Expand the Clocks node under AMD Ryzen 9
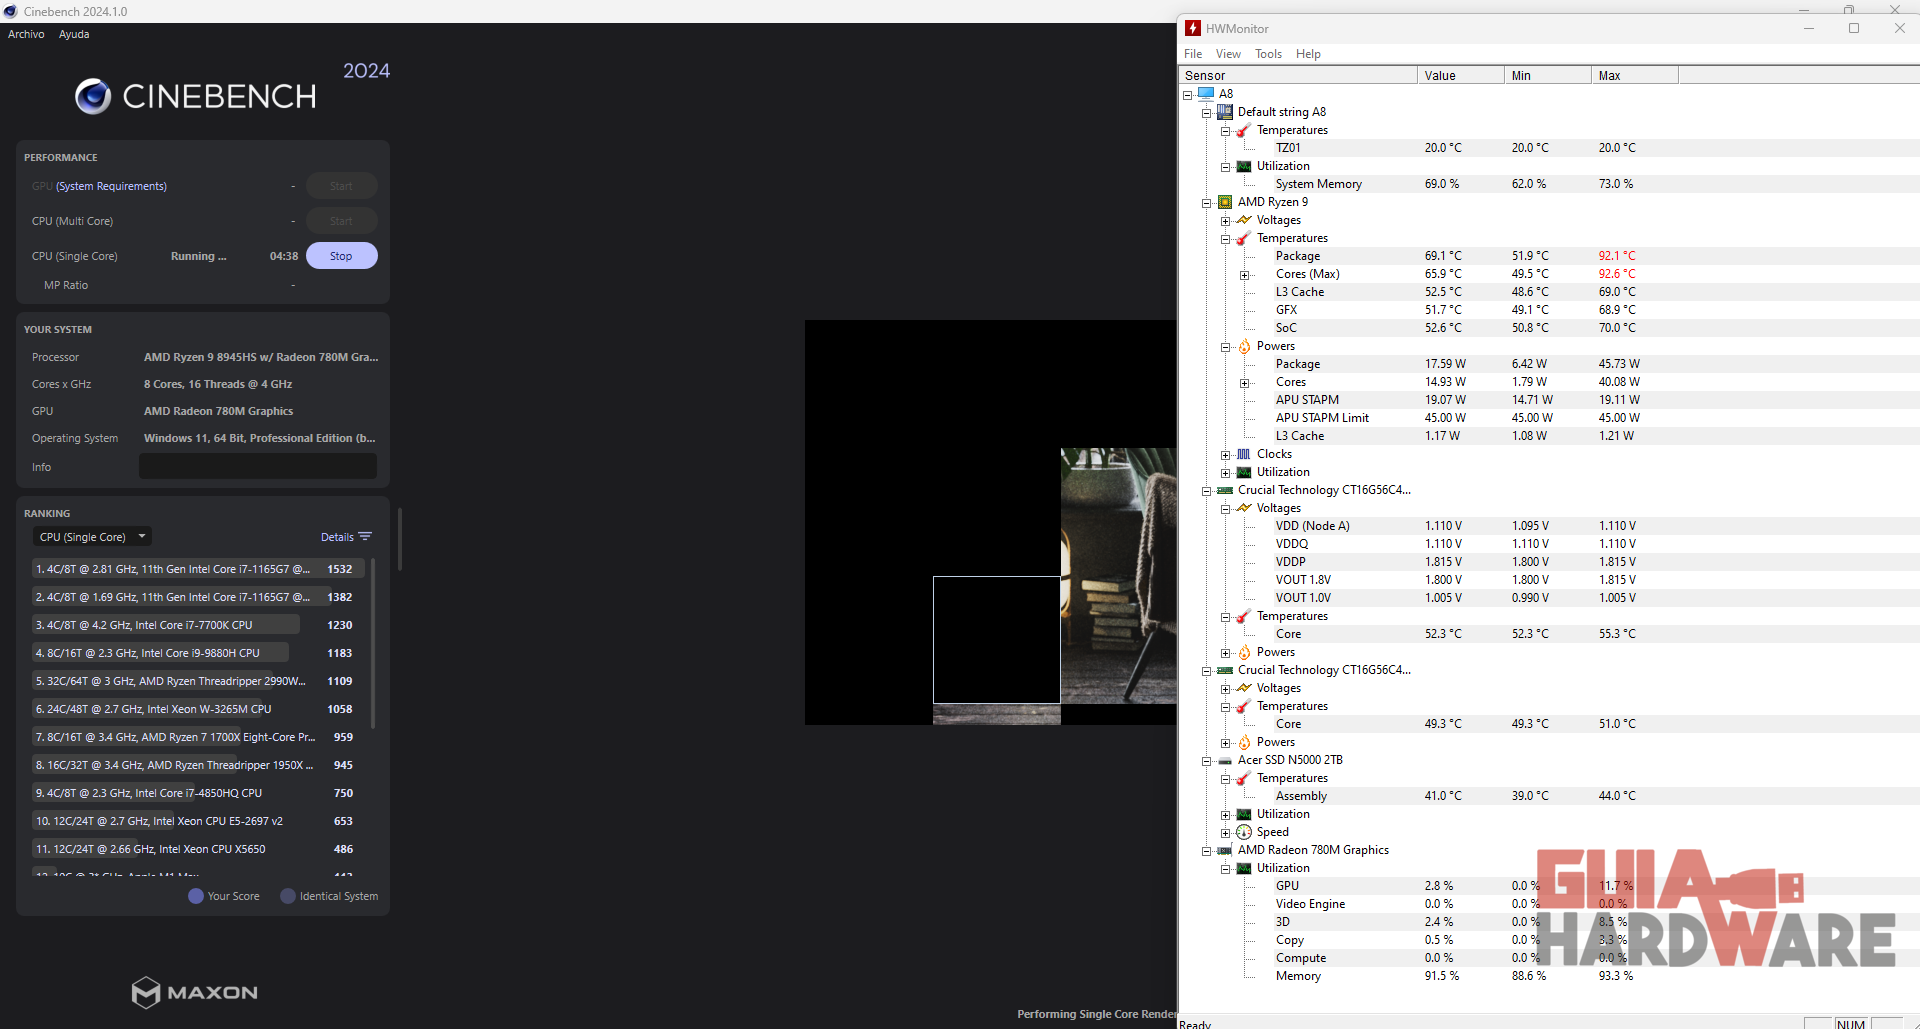Viewport: 1920px width, 1029px height. (1226, 455)
